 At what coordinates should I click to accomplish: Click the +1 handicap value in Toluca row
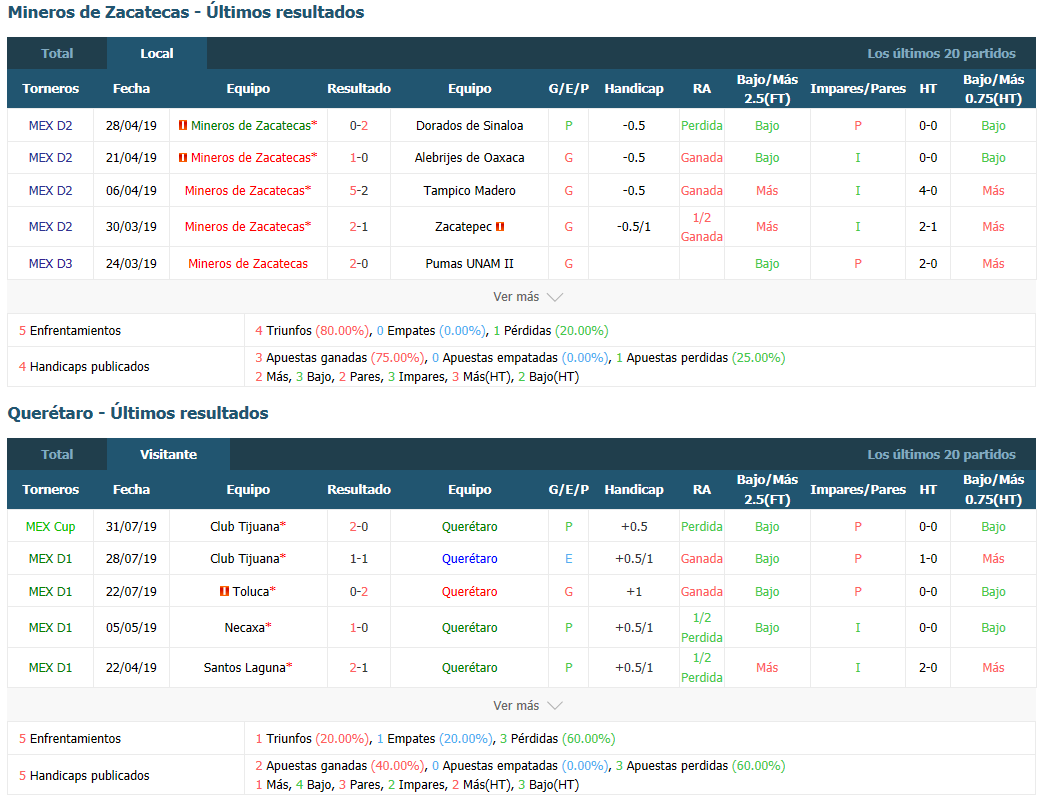point(634,592)
